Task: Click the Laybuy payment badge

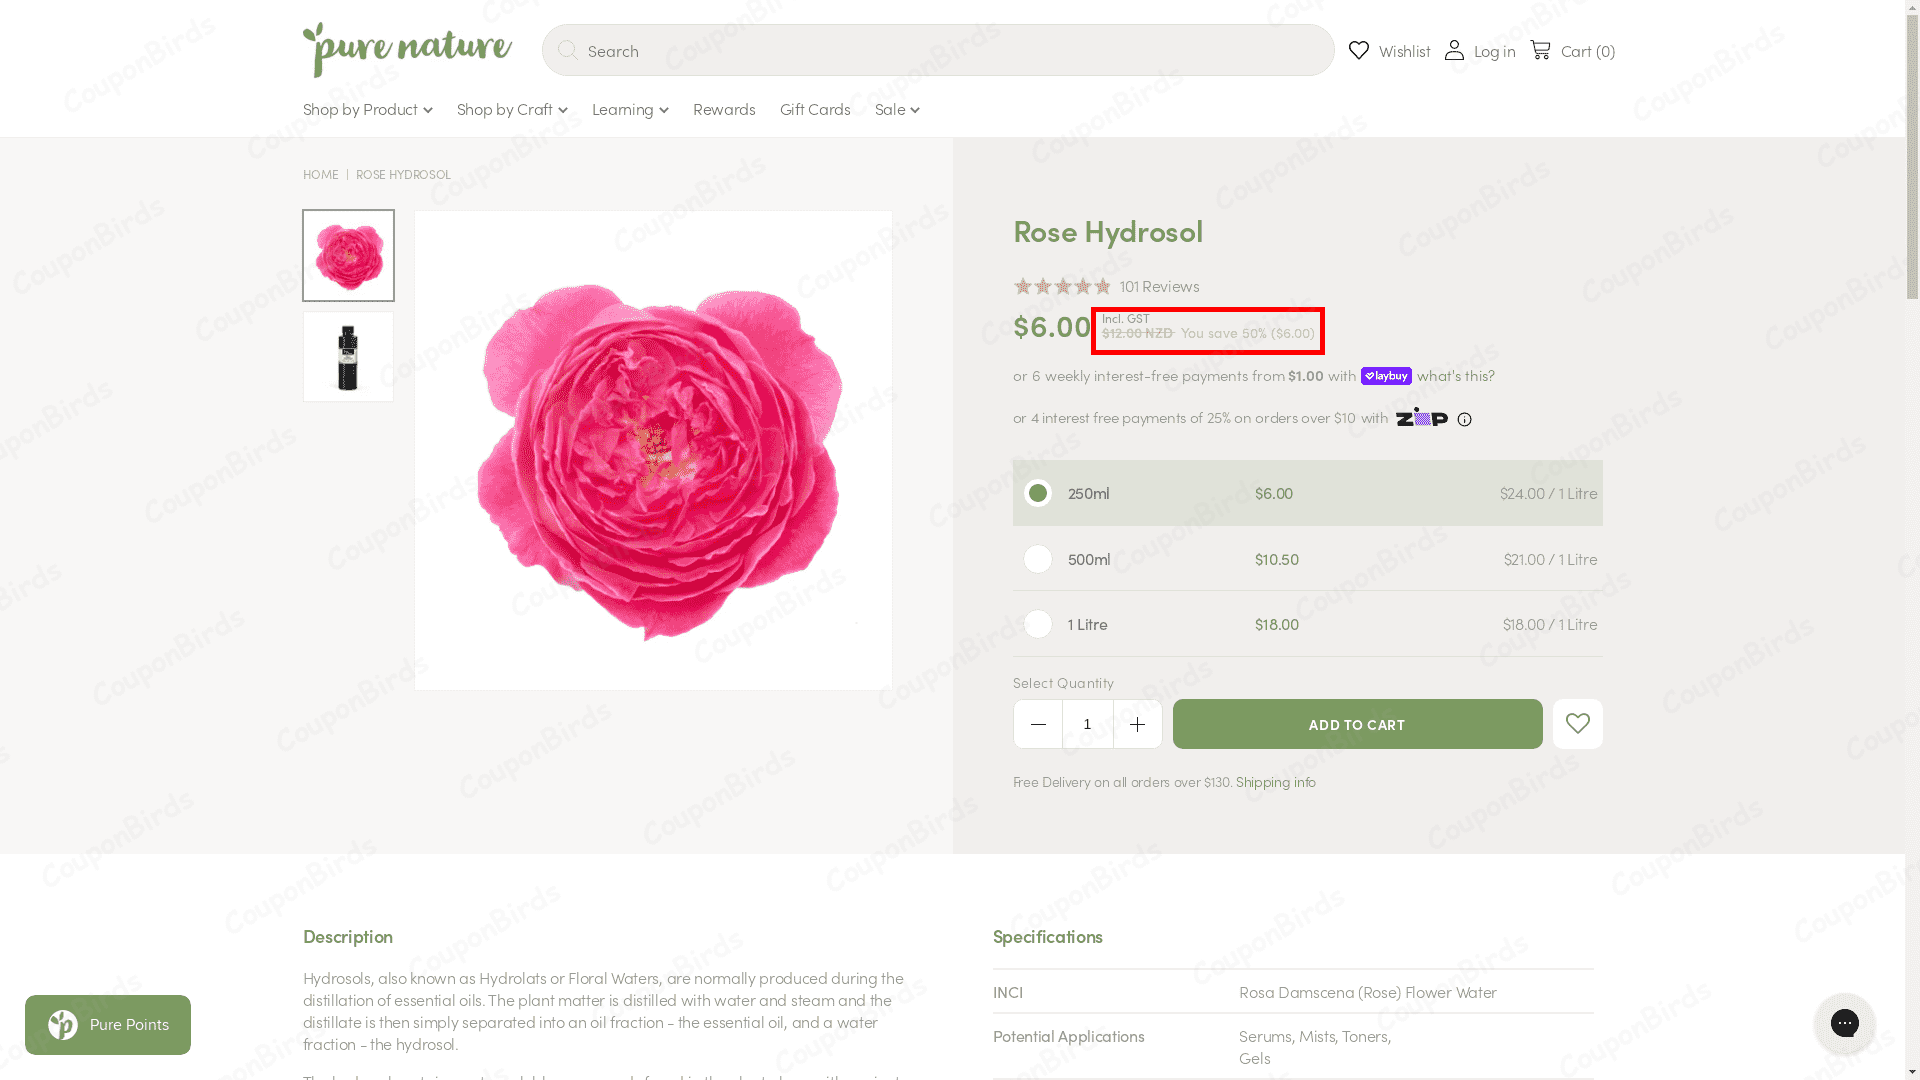Action: 1386,376
